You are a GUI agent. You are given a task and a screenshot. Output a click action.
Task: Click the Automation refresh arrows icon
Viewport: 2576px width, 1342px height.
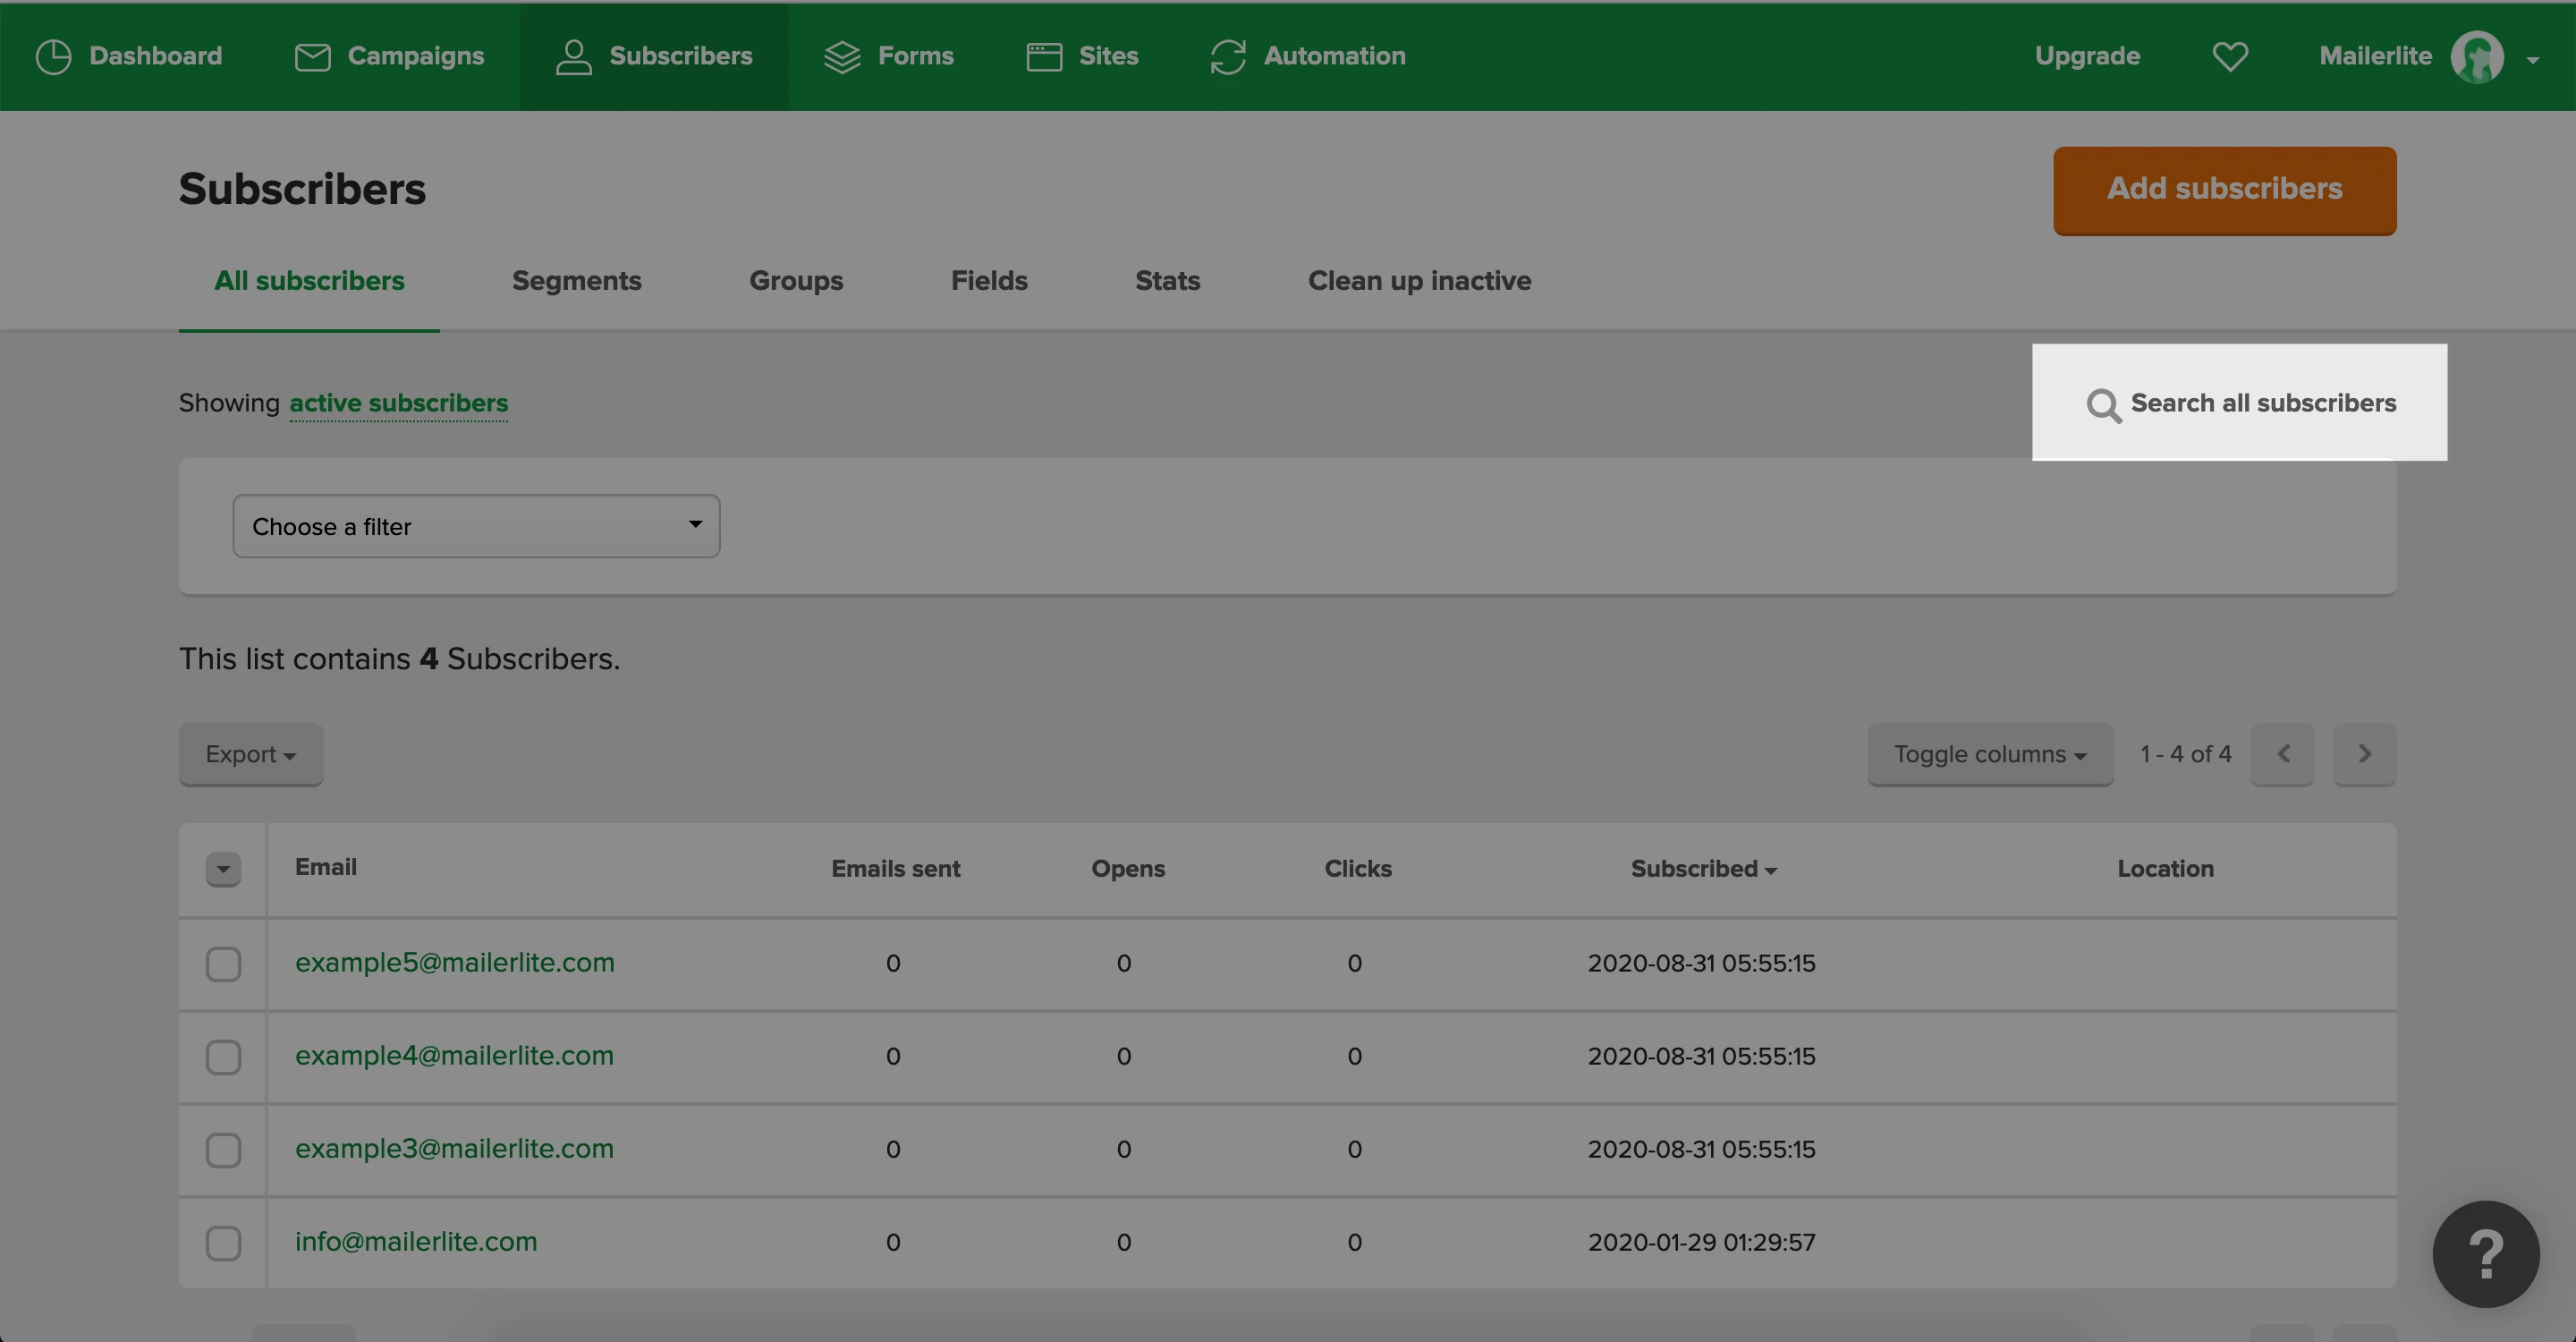[1228, 57]
